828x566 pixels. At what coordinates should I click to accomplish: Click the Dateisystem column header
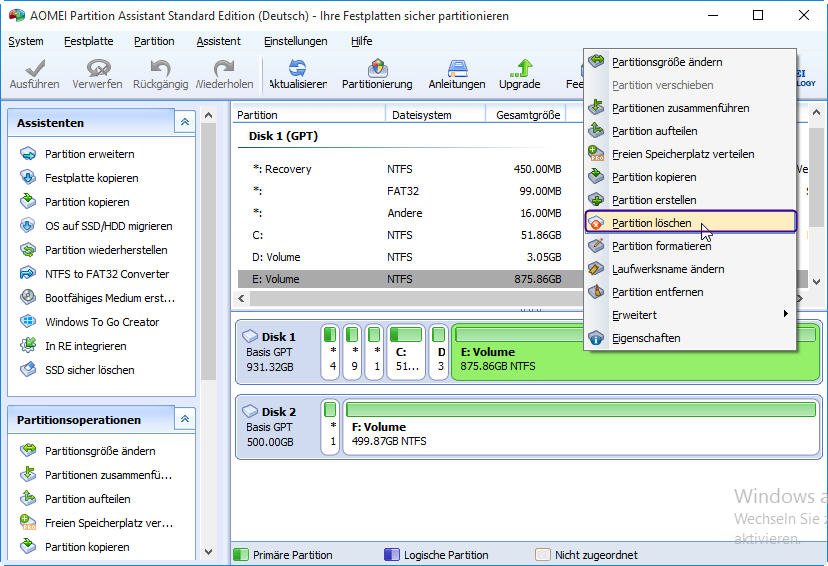[x=436, y=115]
